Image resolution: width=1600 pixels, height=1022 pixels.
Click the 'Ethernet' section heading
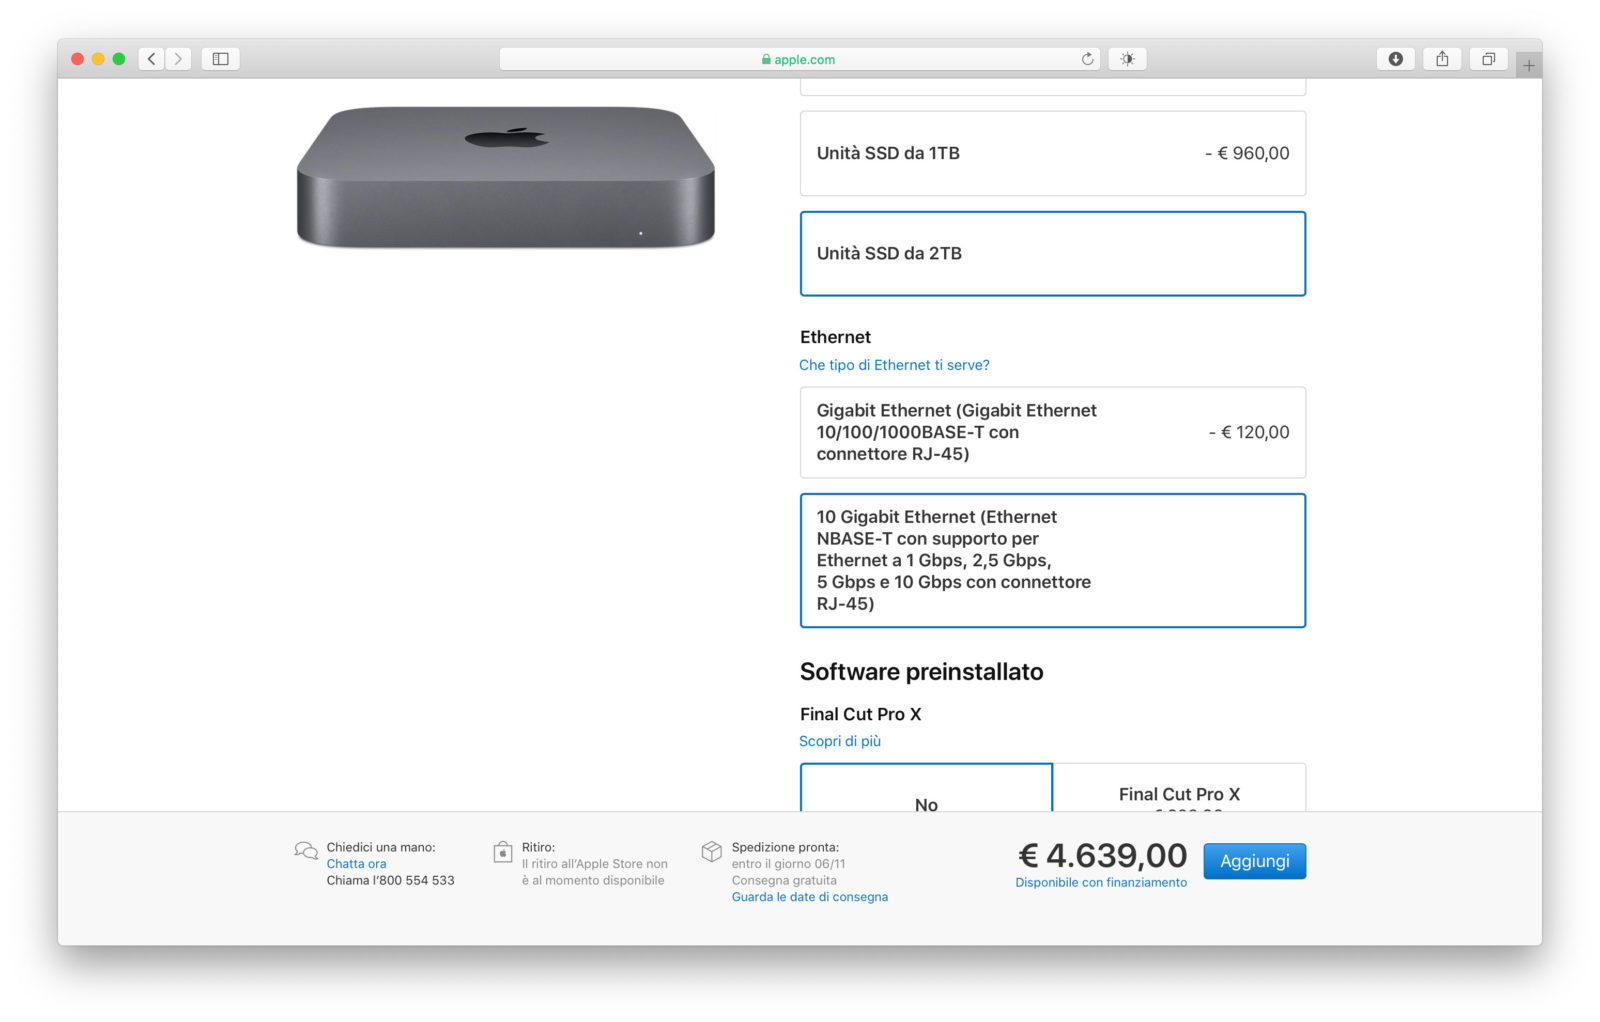(835, 337)
